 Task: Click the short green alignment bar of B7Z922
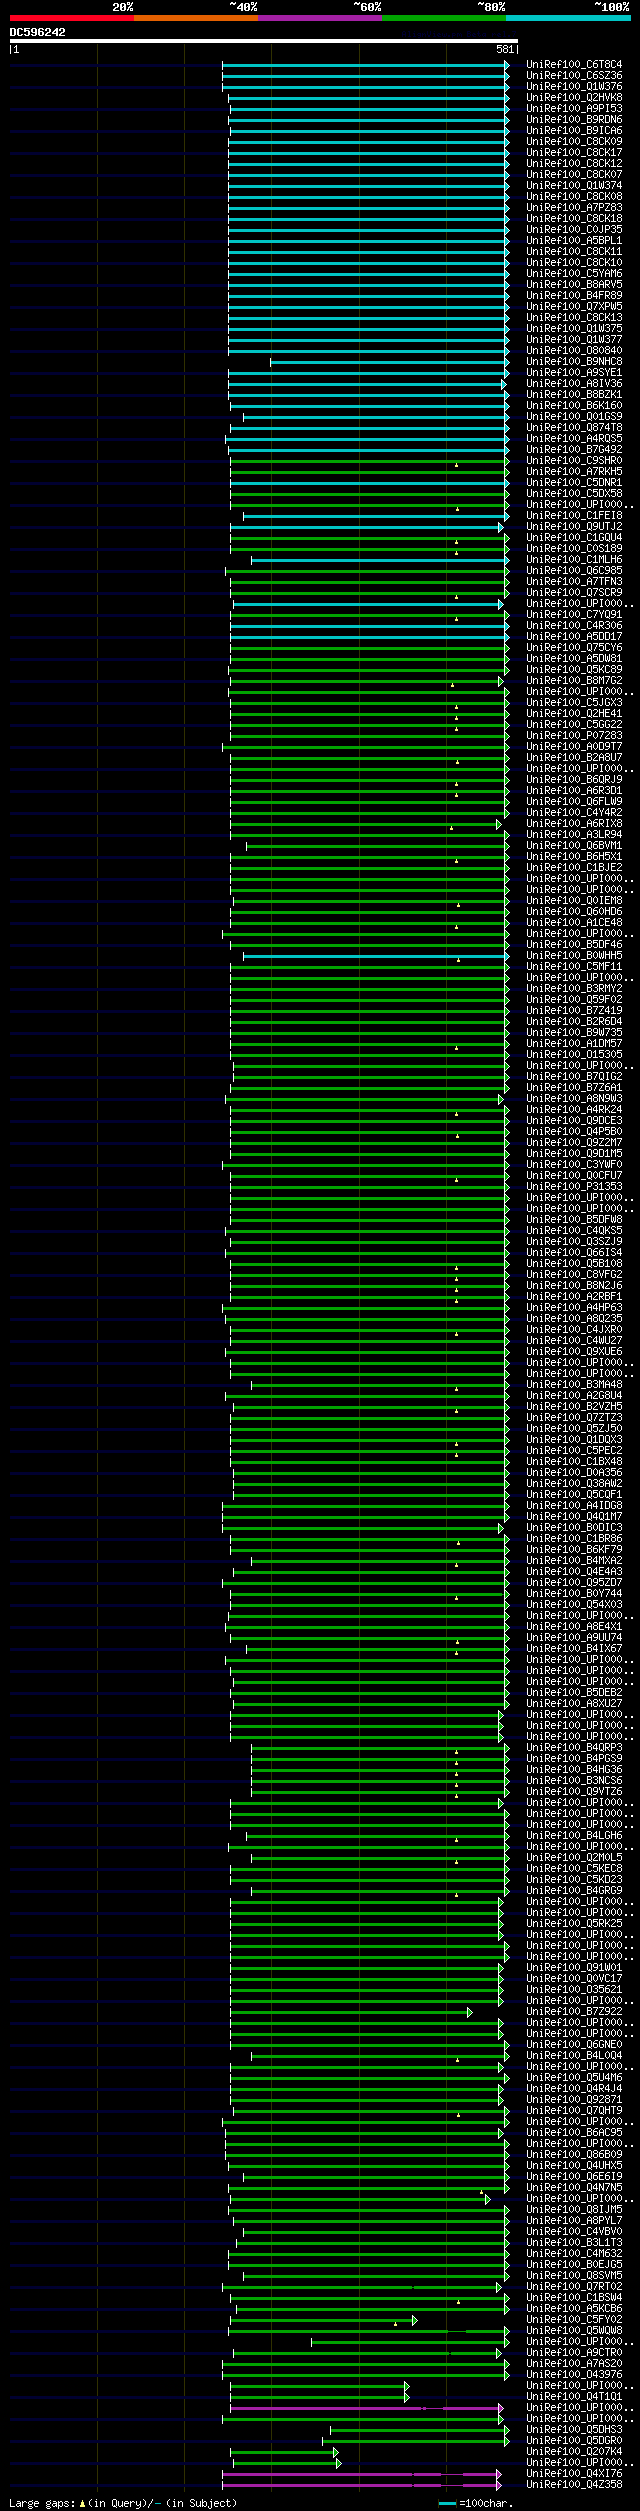350,2012
